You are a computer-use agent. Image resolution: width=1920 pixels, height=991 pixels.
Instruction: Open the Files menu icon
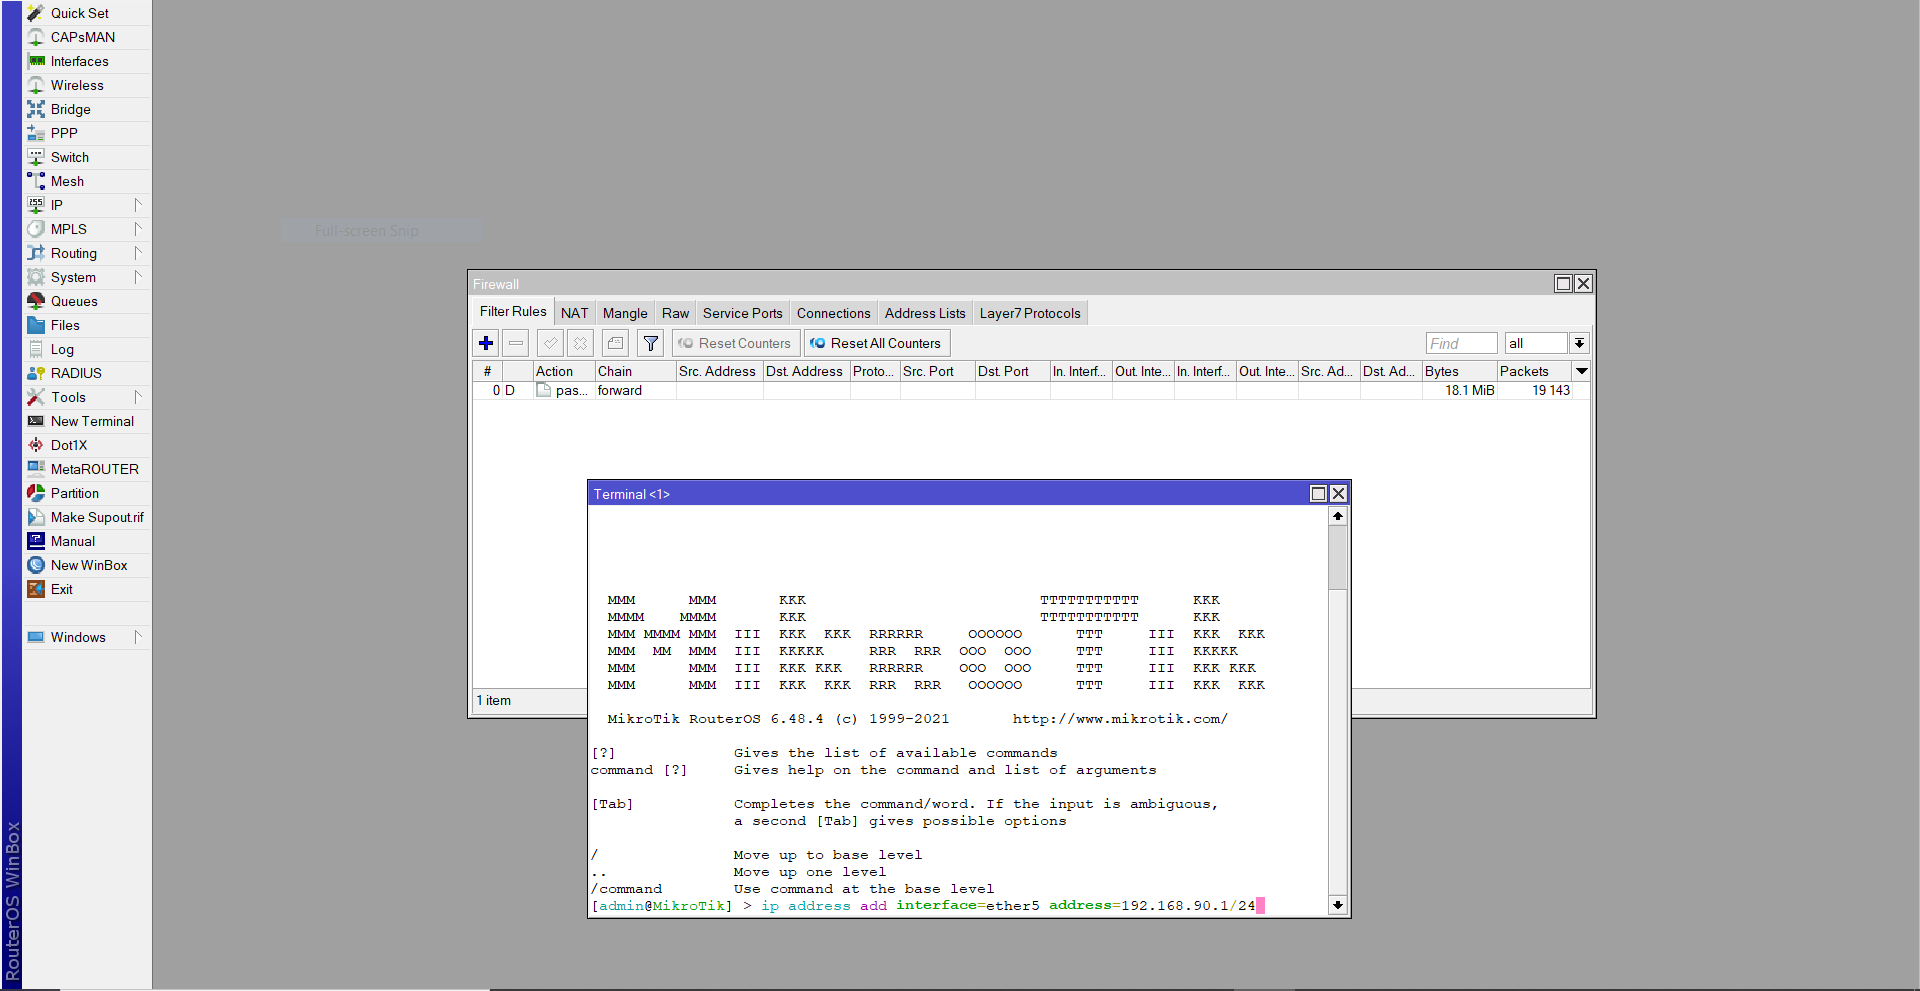36,325
